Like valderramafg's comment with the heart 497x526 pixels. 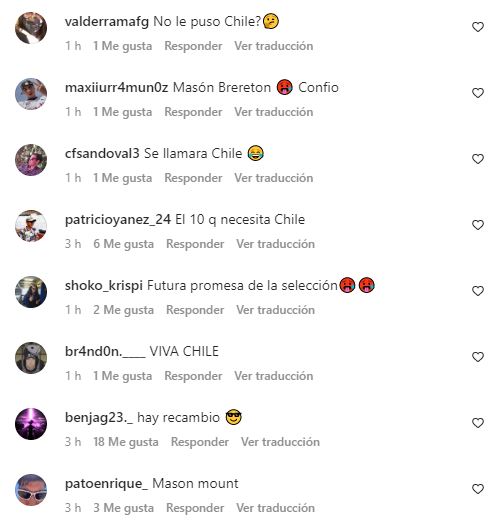coord(478,27)
